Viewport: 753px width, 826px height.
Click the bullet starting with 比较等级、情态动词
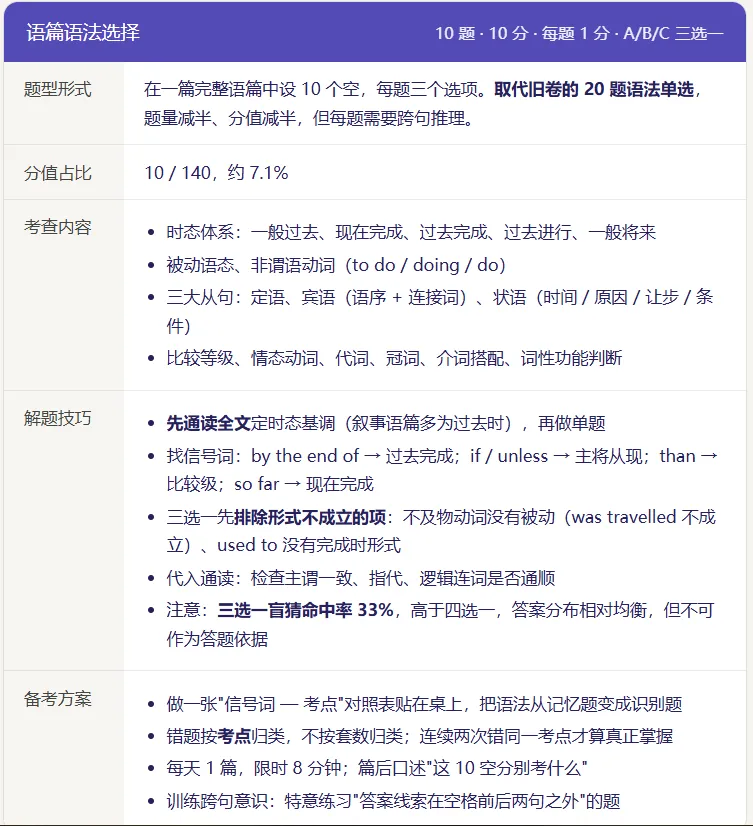394,358
